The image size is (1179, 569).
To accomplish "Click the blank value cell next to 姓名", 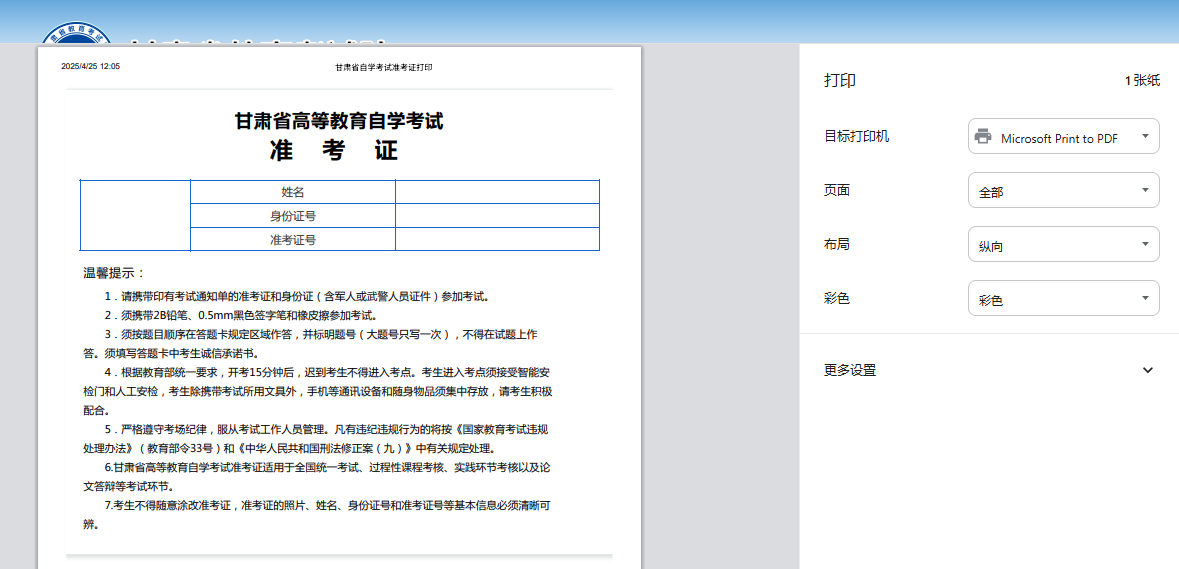I will (497, 192).
